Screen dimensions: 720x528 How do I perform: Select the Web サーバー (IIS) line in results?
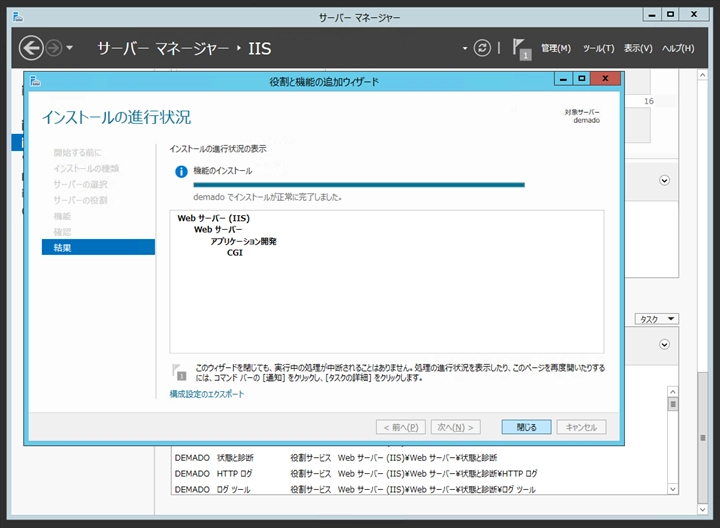tap(214, 218)
